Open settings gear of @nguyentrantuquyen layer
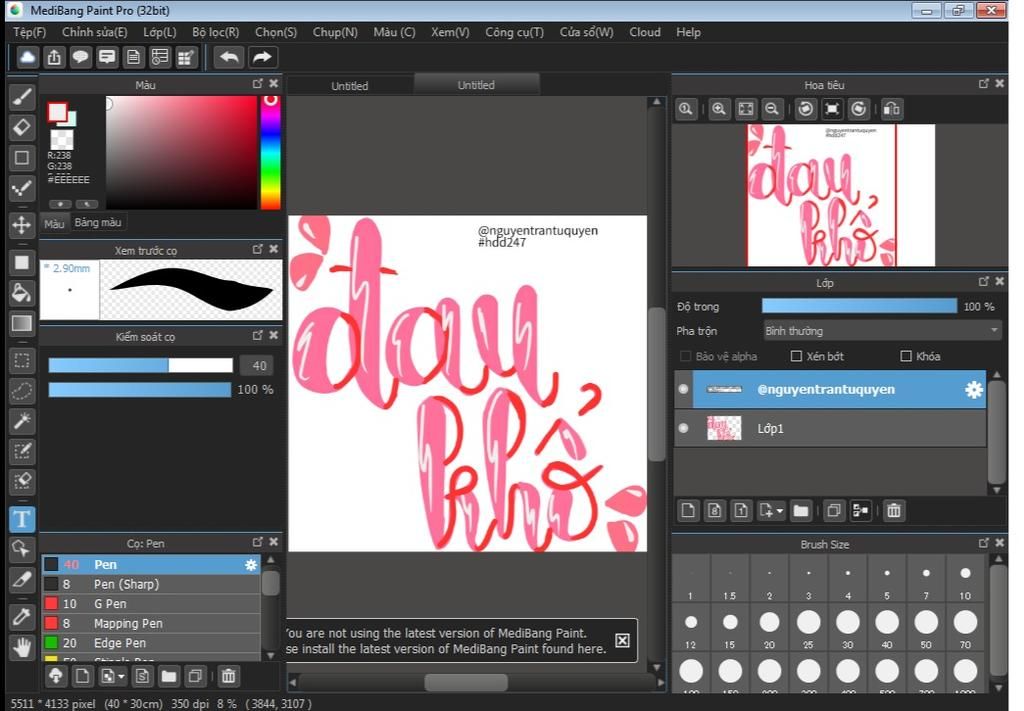The width and height of the screenshot is (1024, 711). tap(974, 390)
